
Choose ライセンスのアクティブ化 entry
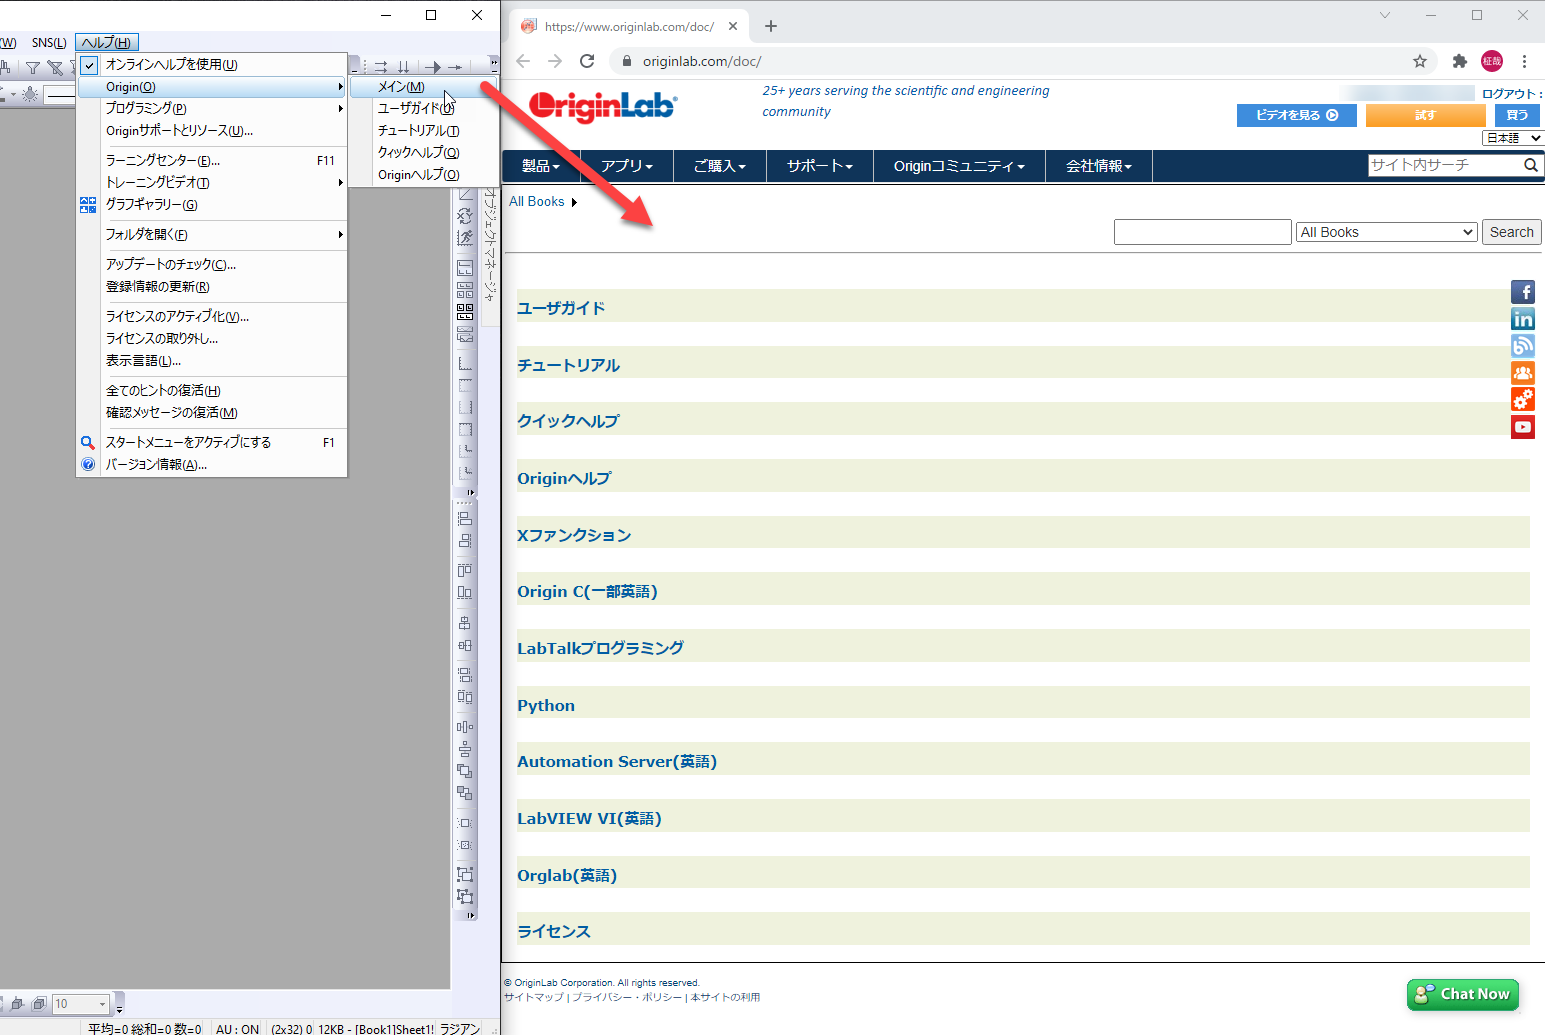pyautogui.click(x=212, y=317)
